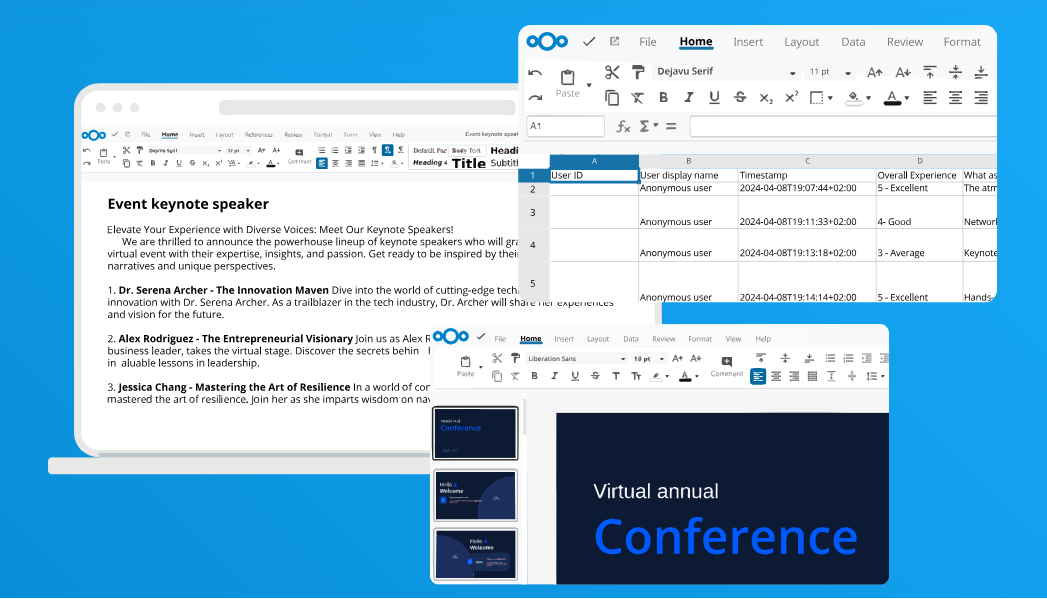Open the Function Wizard fx icon

[x=623, y=126]
